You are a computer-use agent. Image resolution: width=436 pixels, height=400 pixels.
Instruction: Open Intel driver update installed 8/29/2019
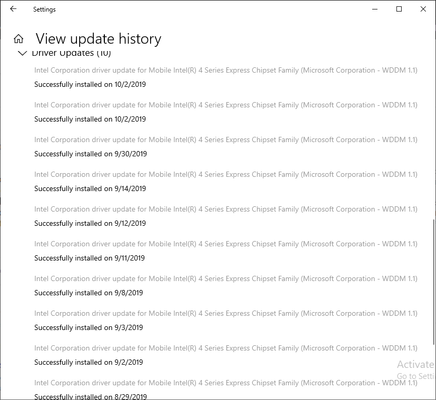[226, 383]
